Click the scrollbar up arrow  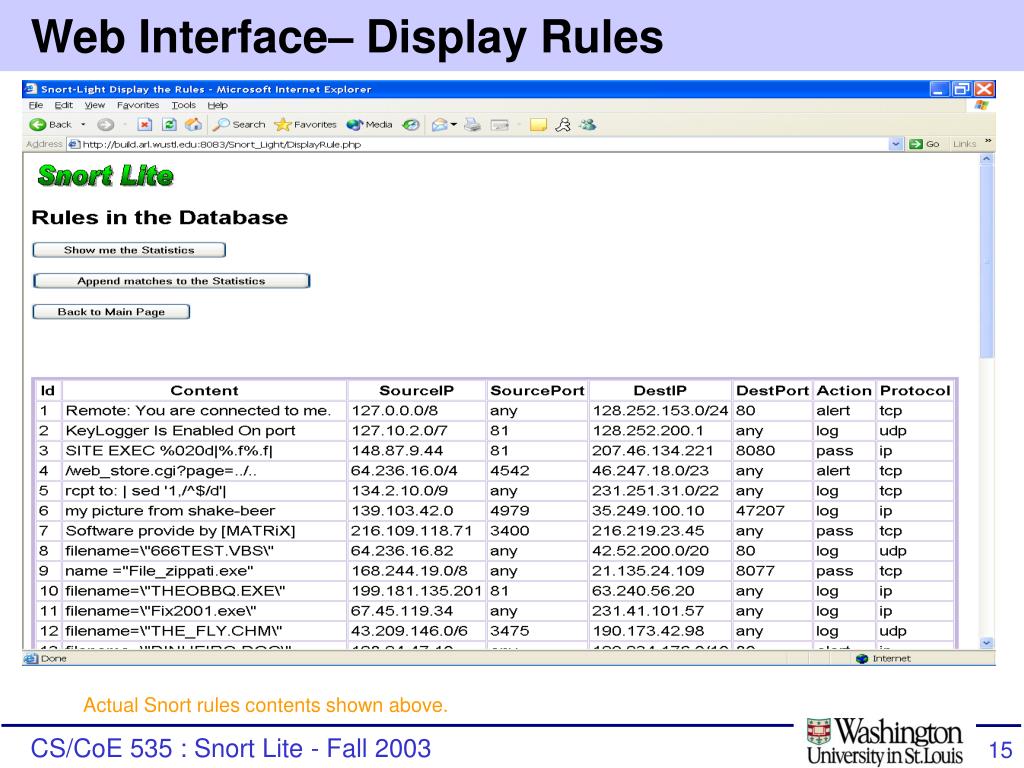tap(987, 159)
